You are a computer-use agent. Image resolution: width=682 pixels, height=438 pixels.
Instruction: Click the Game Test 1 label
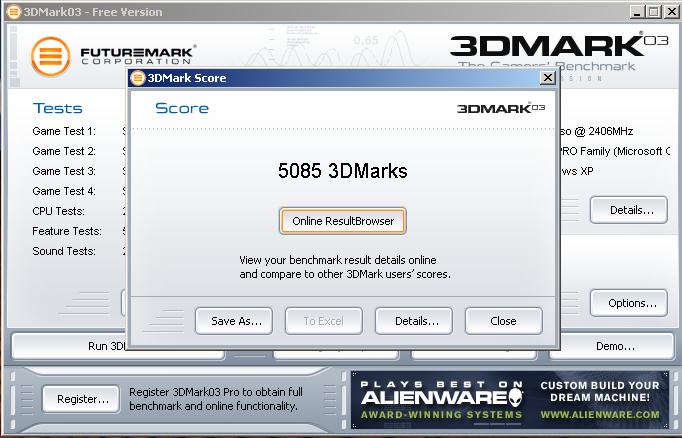[x=64, y=131]
